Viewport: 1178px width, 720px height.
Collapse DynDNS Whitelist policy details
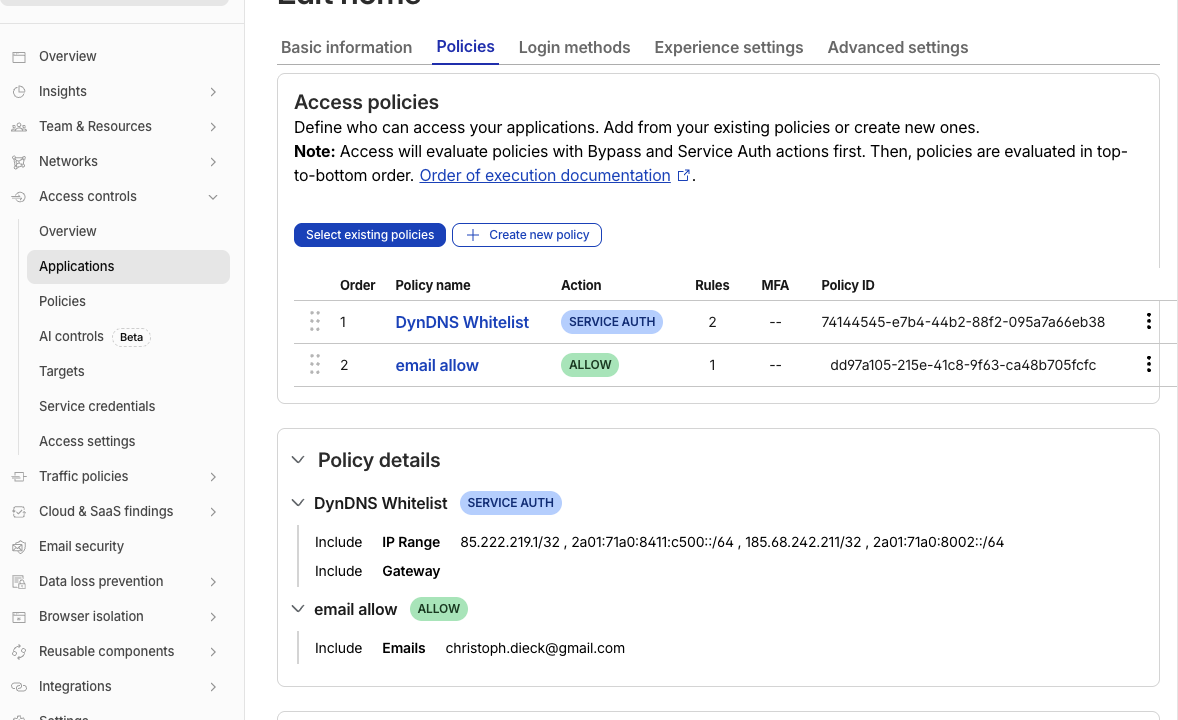pos(298,503)
